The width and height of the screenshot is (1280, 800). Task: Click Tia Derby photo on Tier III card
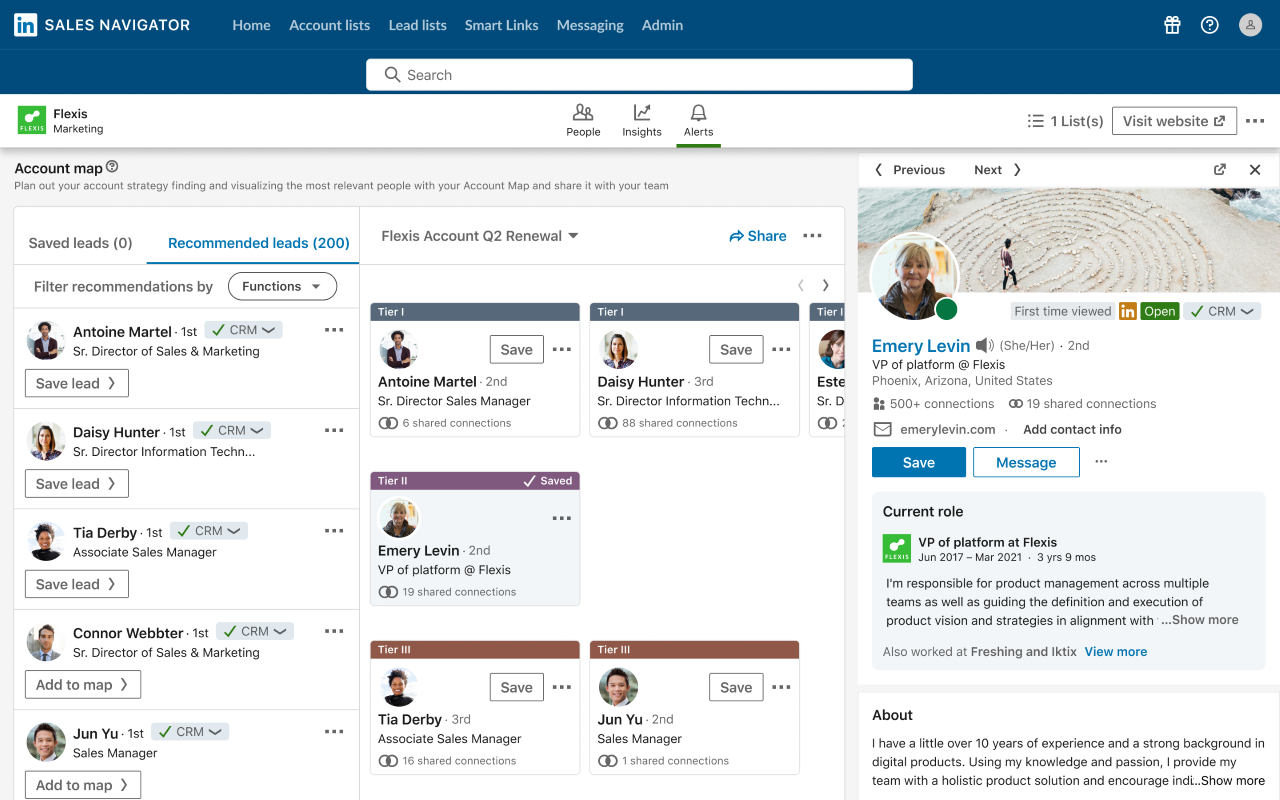[398, 687]
